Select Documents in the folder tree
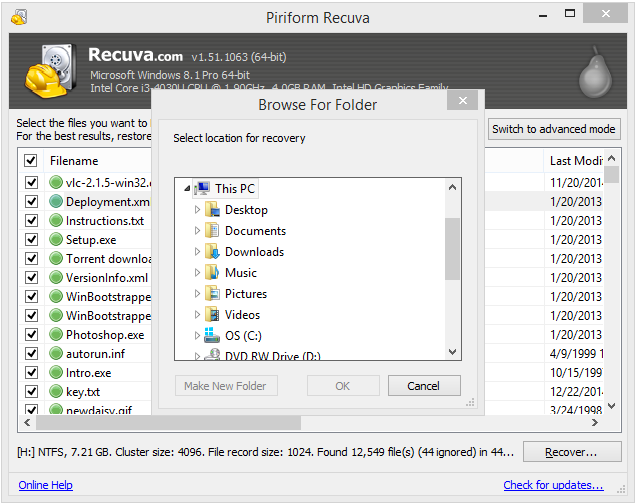641x503 pixels. click(x=255, y=231)
